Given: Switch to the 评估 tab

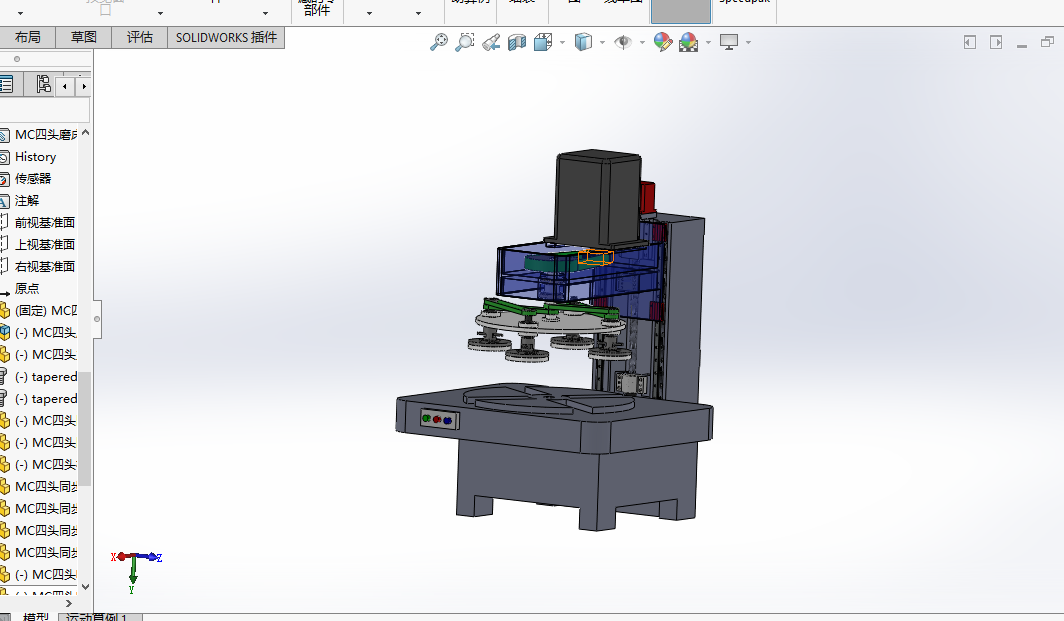Looking at the screenshot, I should pyautogui.click(x=140, y=38).
